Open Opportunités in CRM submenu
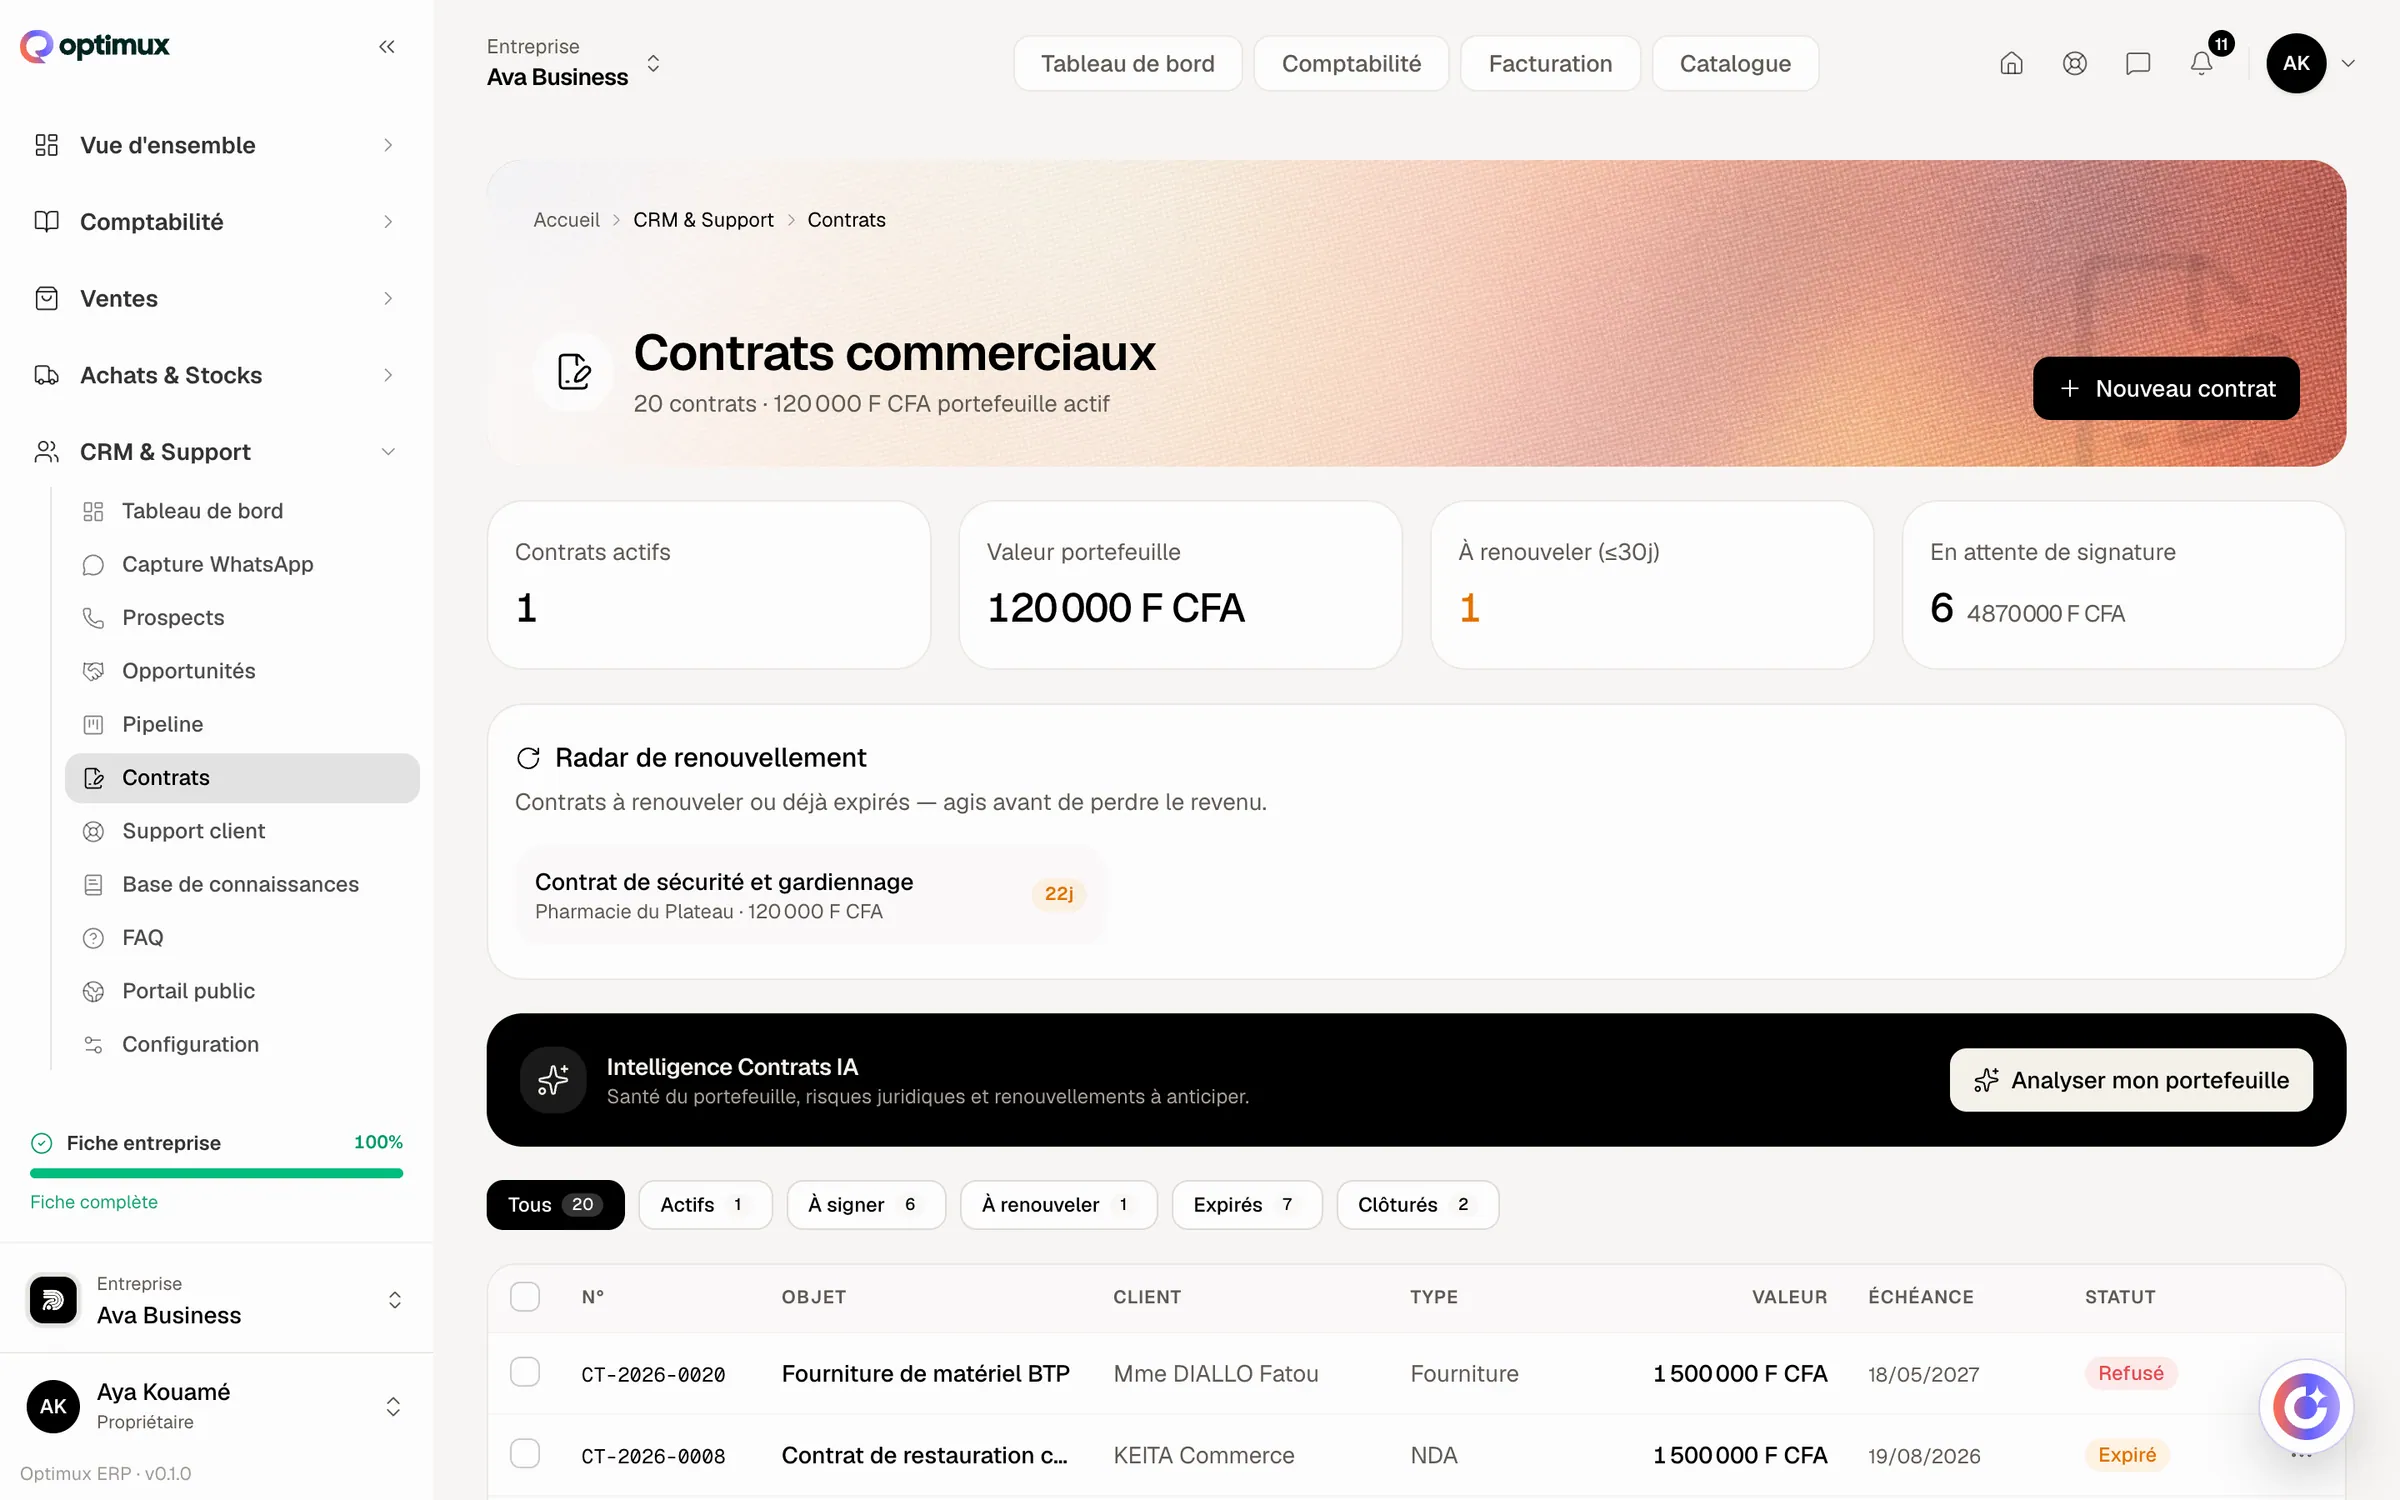2400x1500 pixels. pyautogui.click(x=242, y=671)
